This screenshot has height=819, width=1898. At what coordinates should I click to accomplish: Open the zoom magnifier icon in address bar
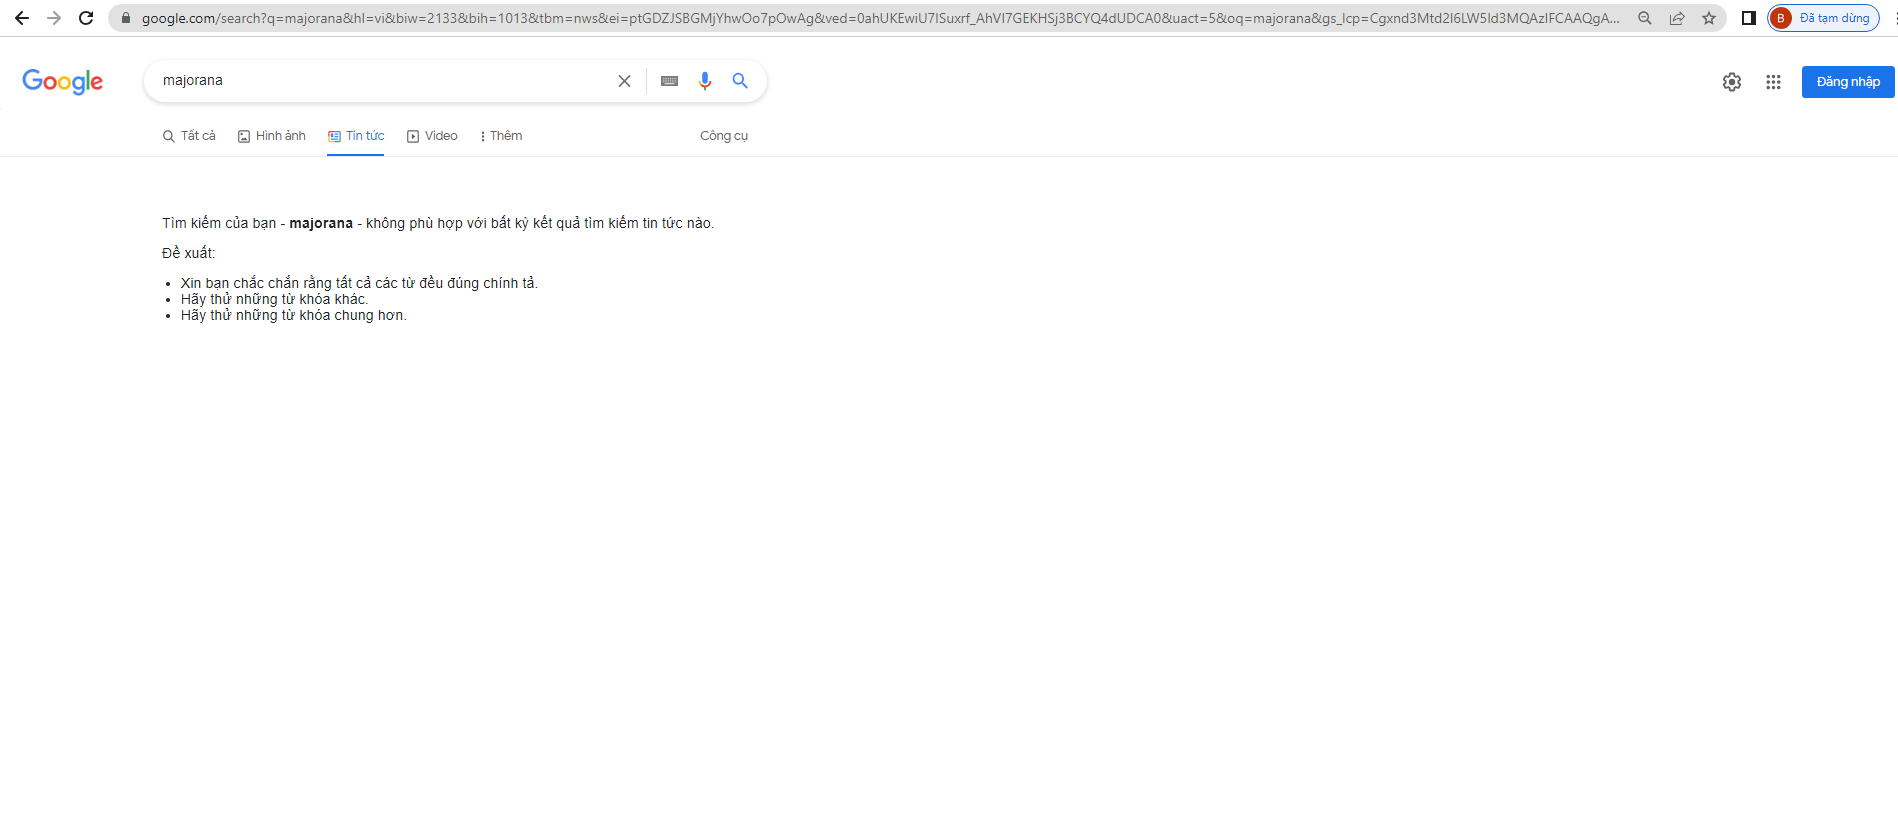coord(1644,18)
